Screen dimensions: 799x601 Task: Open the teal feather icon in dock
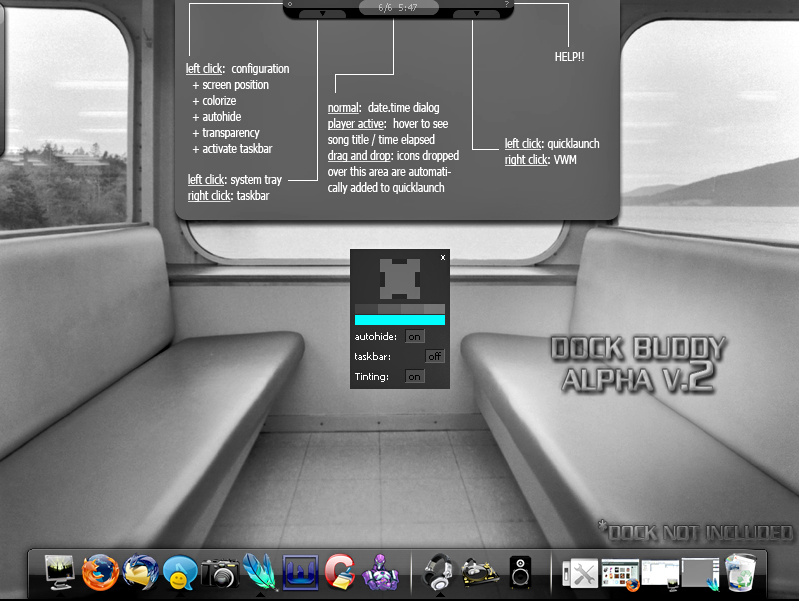[x=260, y=572]
